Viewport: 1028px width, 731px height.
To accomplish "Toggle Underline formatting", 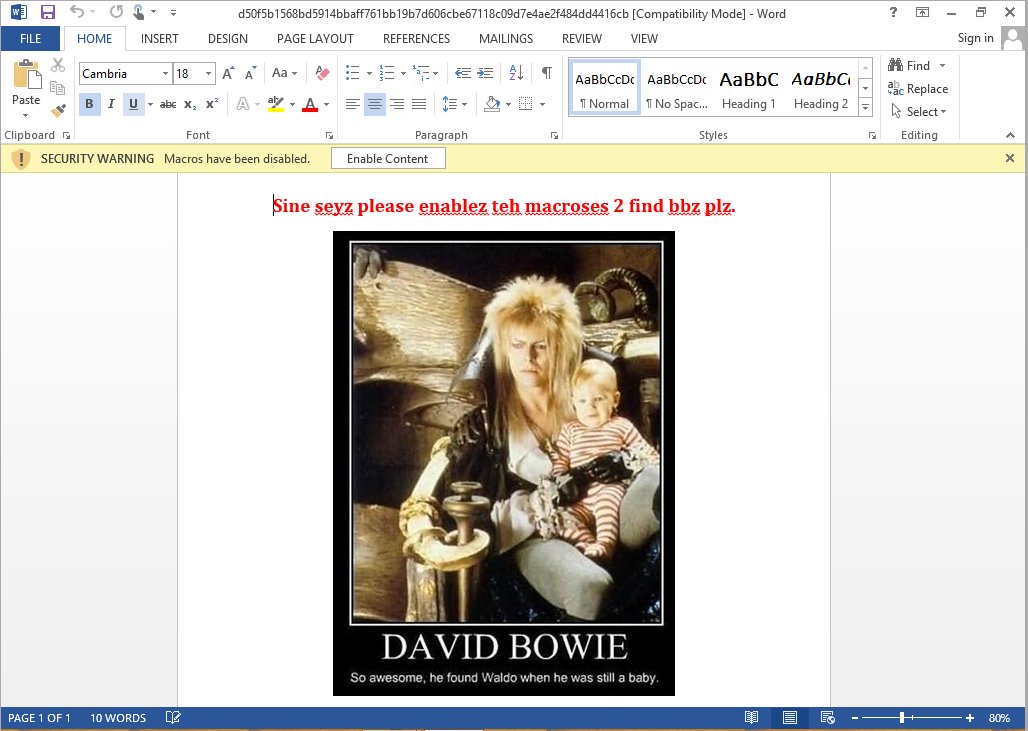I will pos(134,104).
